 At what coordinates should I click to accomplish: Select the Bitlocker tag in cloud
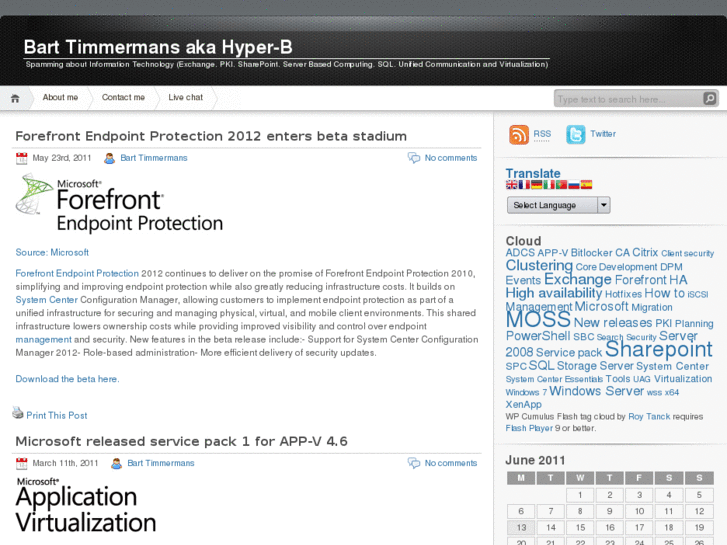click(591, 253)
